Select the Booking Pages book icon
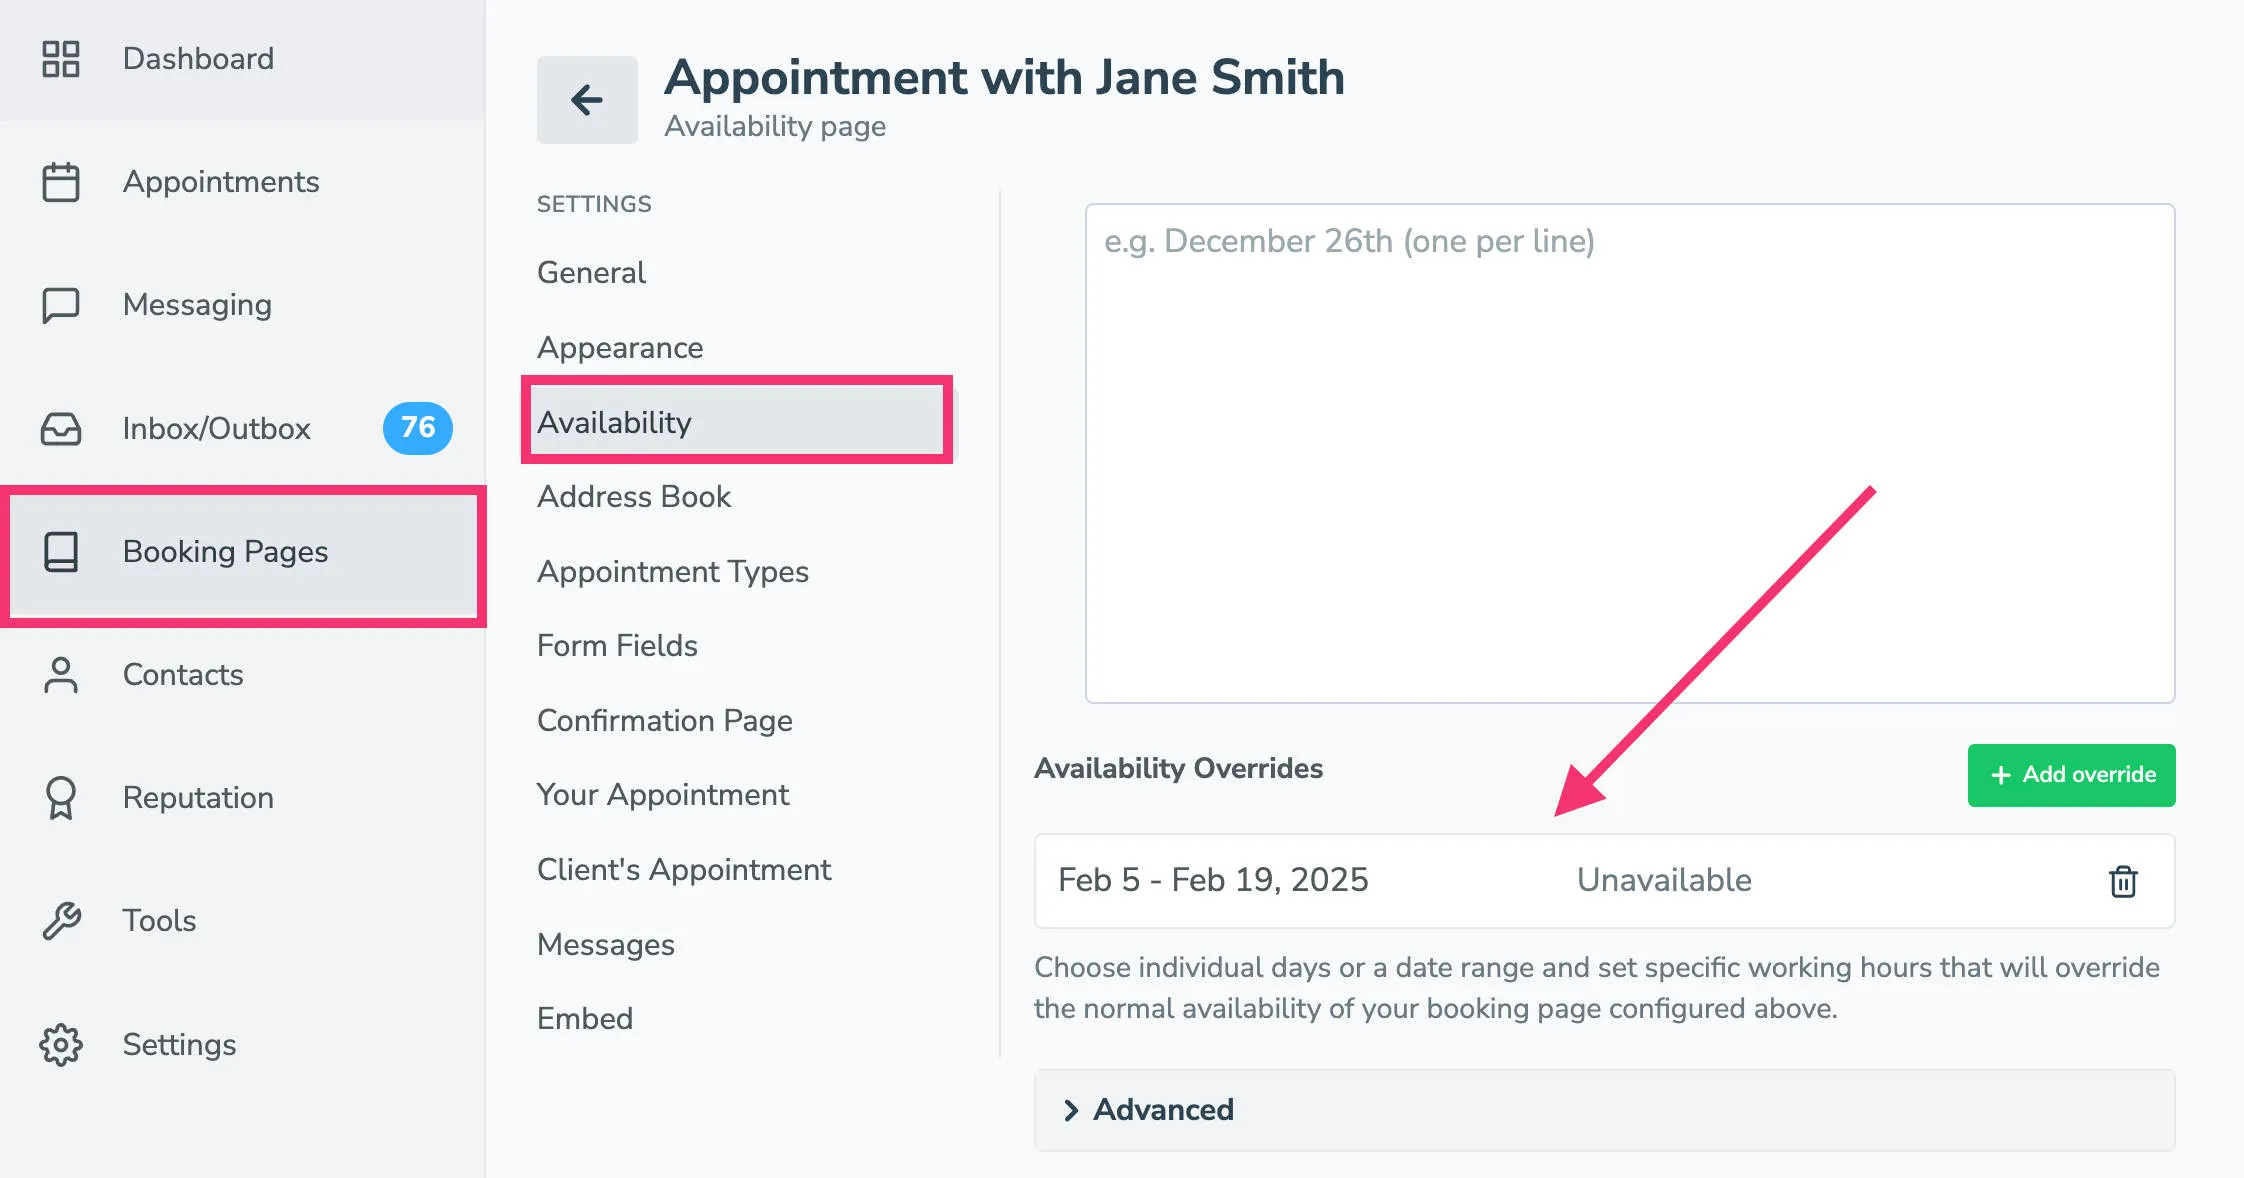 [x=61, y=552]
